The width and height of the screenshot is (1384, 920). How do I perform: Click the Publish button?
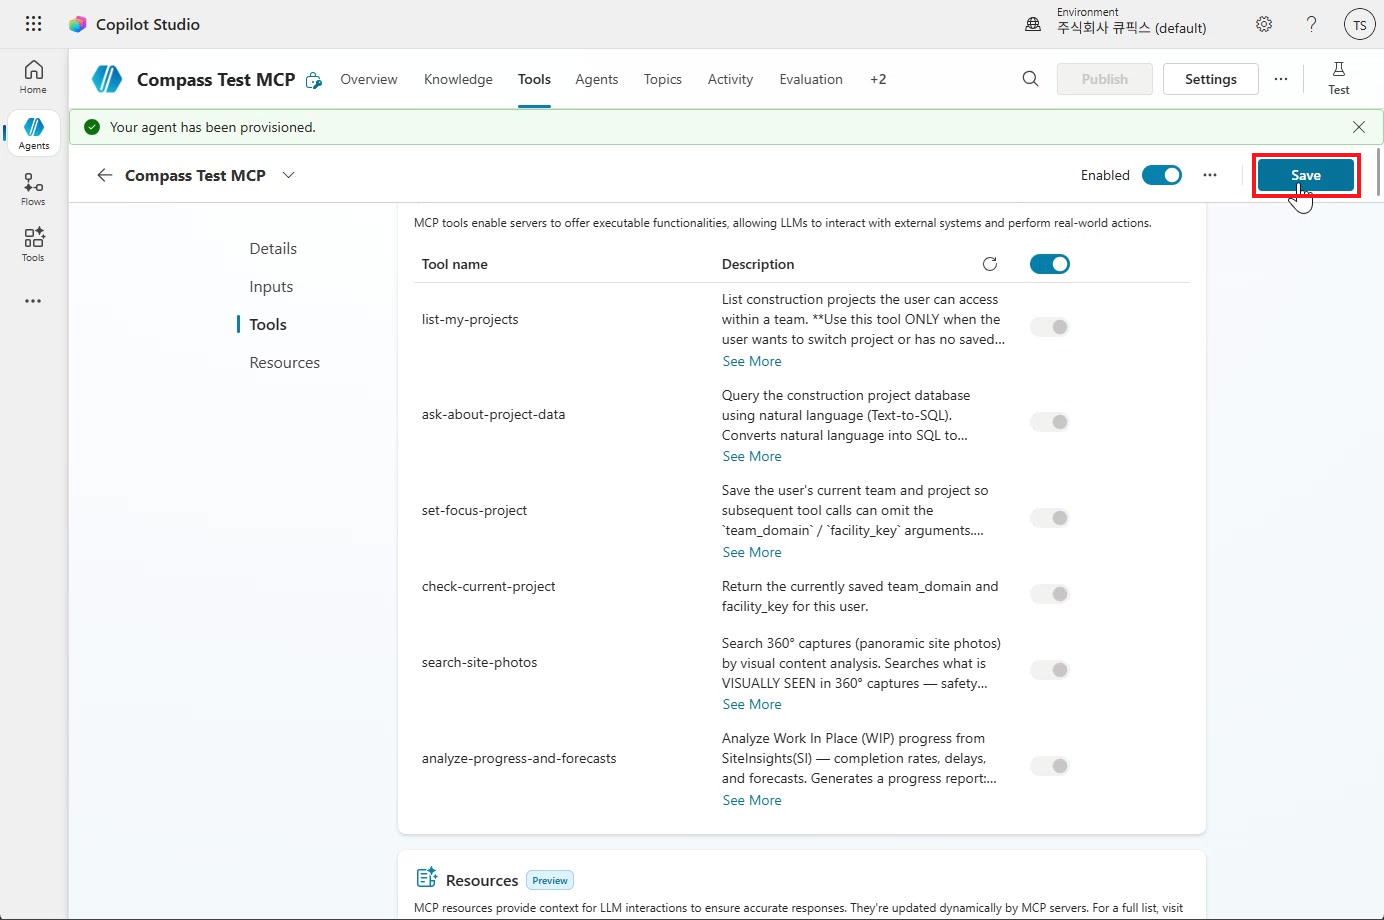[1105, 79]
